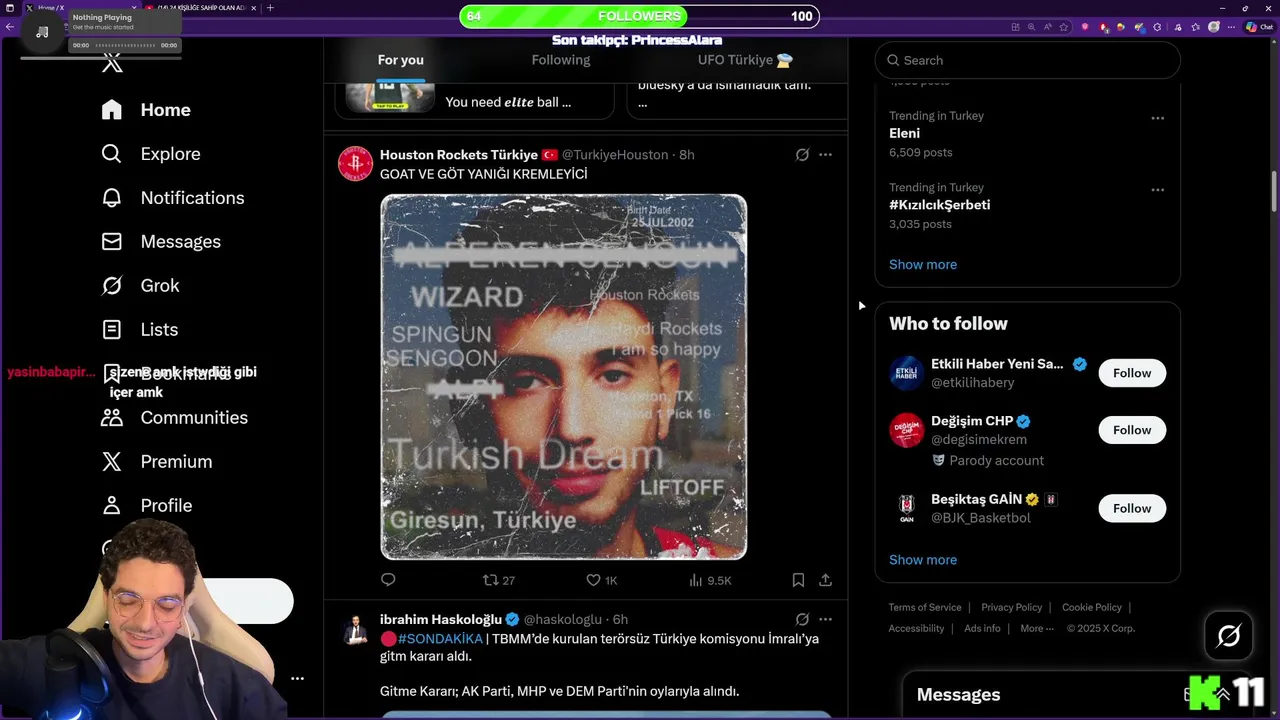Open the Copilot Chat button
The width and height of the screenshot is (1280, 720).
1259,27
